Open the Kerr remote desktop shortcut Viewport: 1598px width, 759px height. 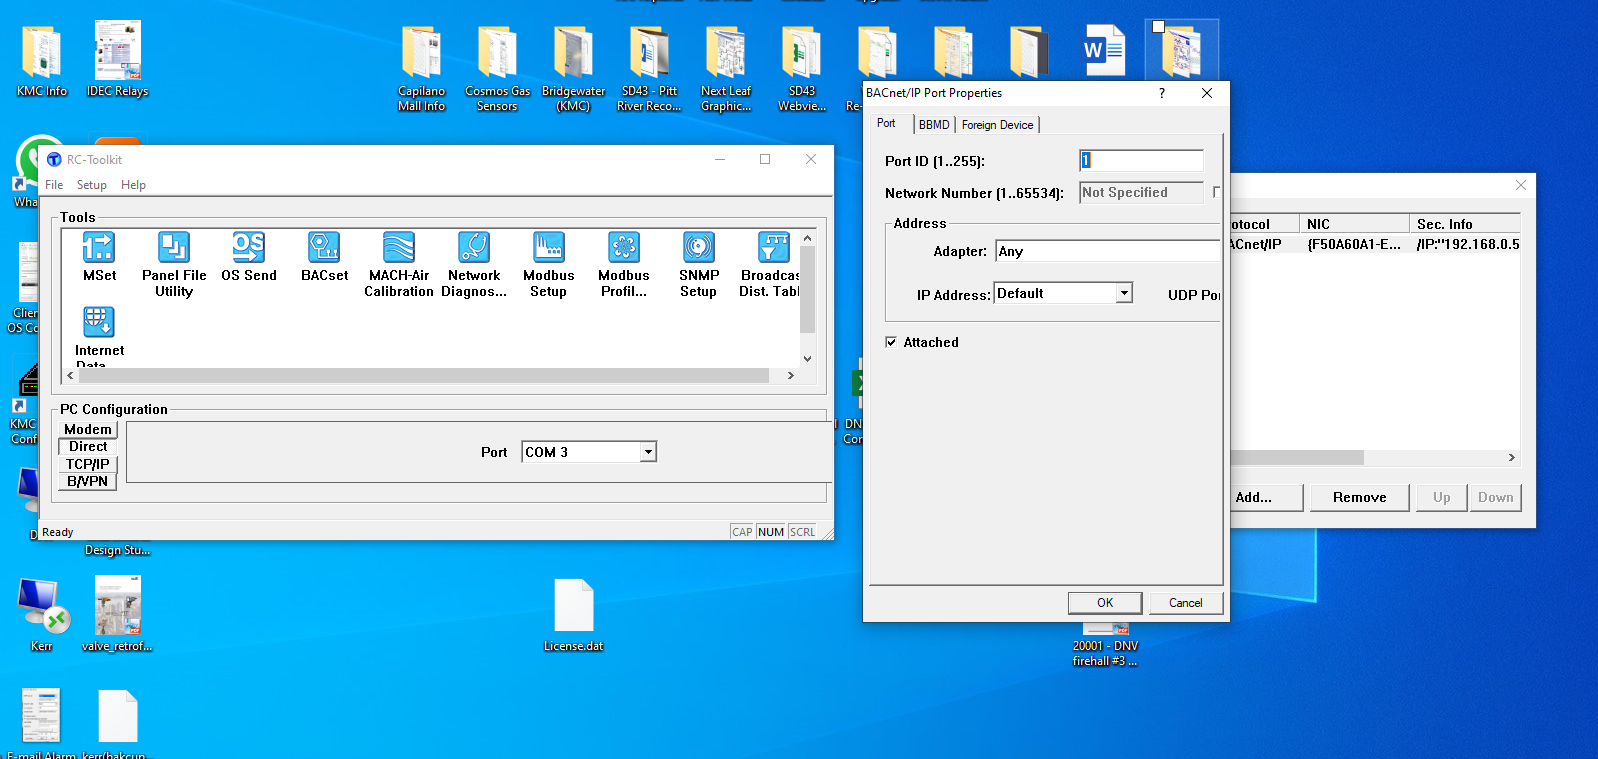[x=42, y=616]
